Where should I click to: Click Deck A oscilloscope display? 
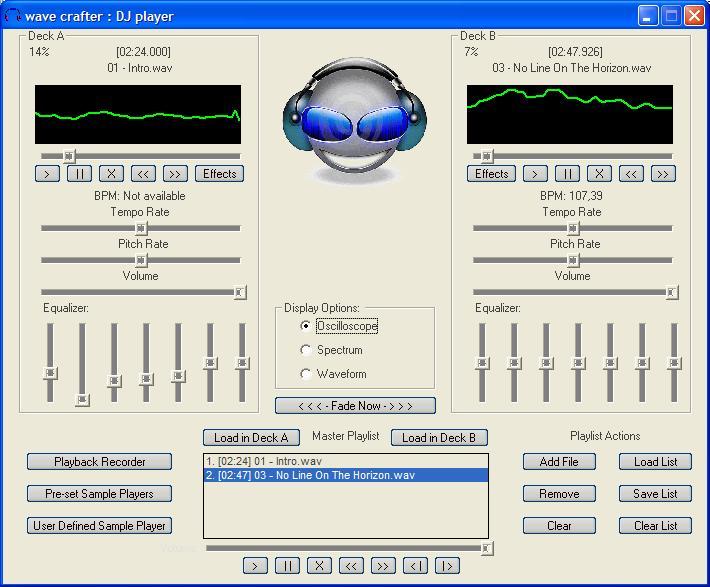click(x=138, y=115)
